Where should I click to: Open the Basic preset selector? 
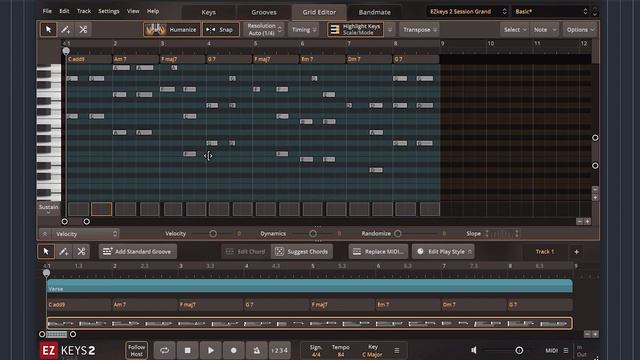coord(551,11)
